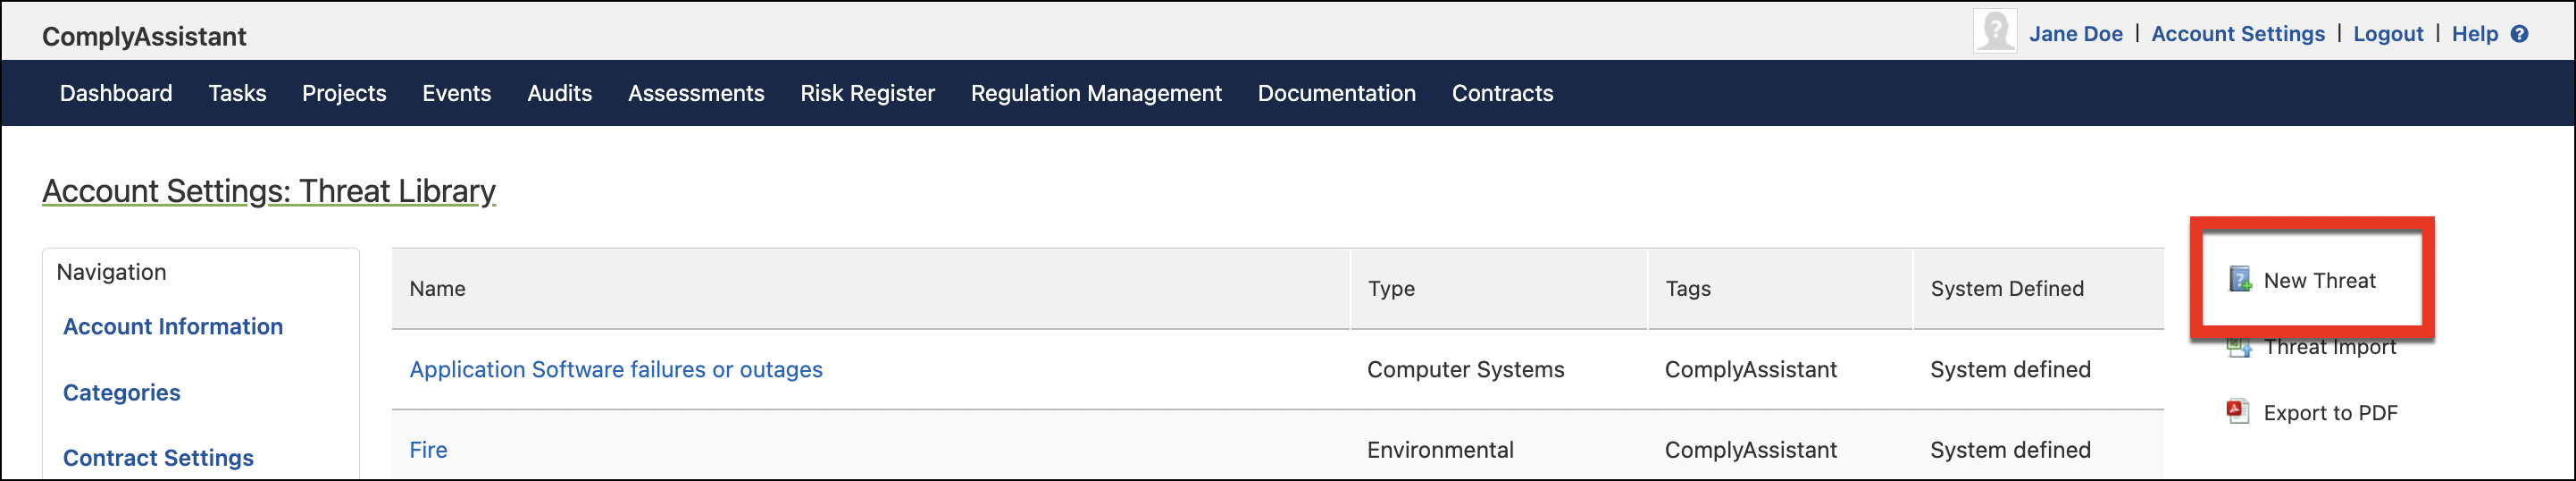Open the Contracts menu item

pyautogui.click(x=1502, y=93)
